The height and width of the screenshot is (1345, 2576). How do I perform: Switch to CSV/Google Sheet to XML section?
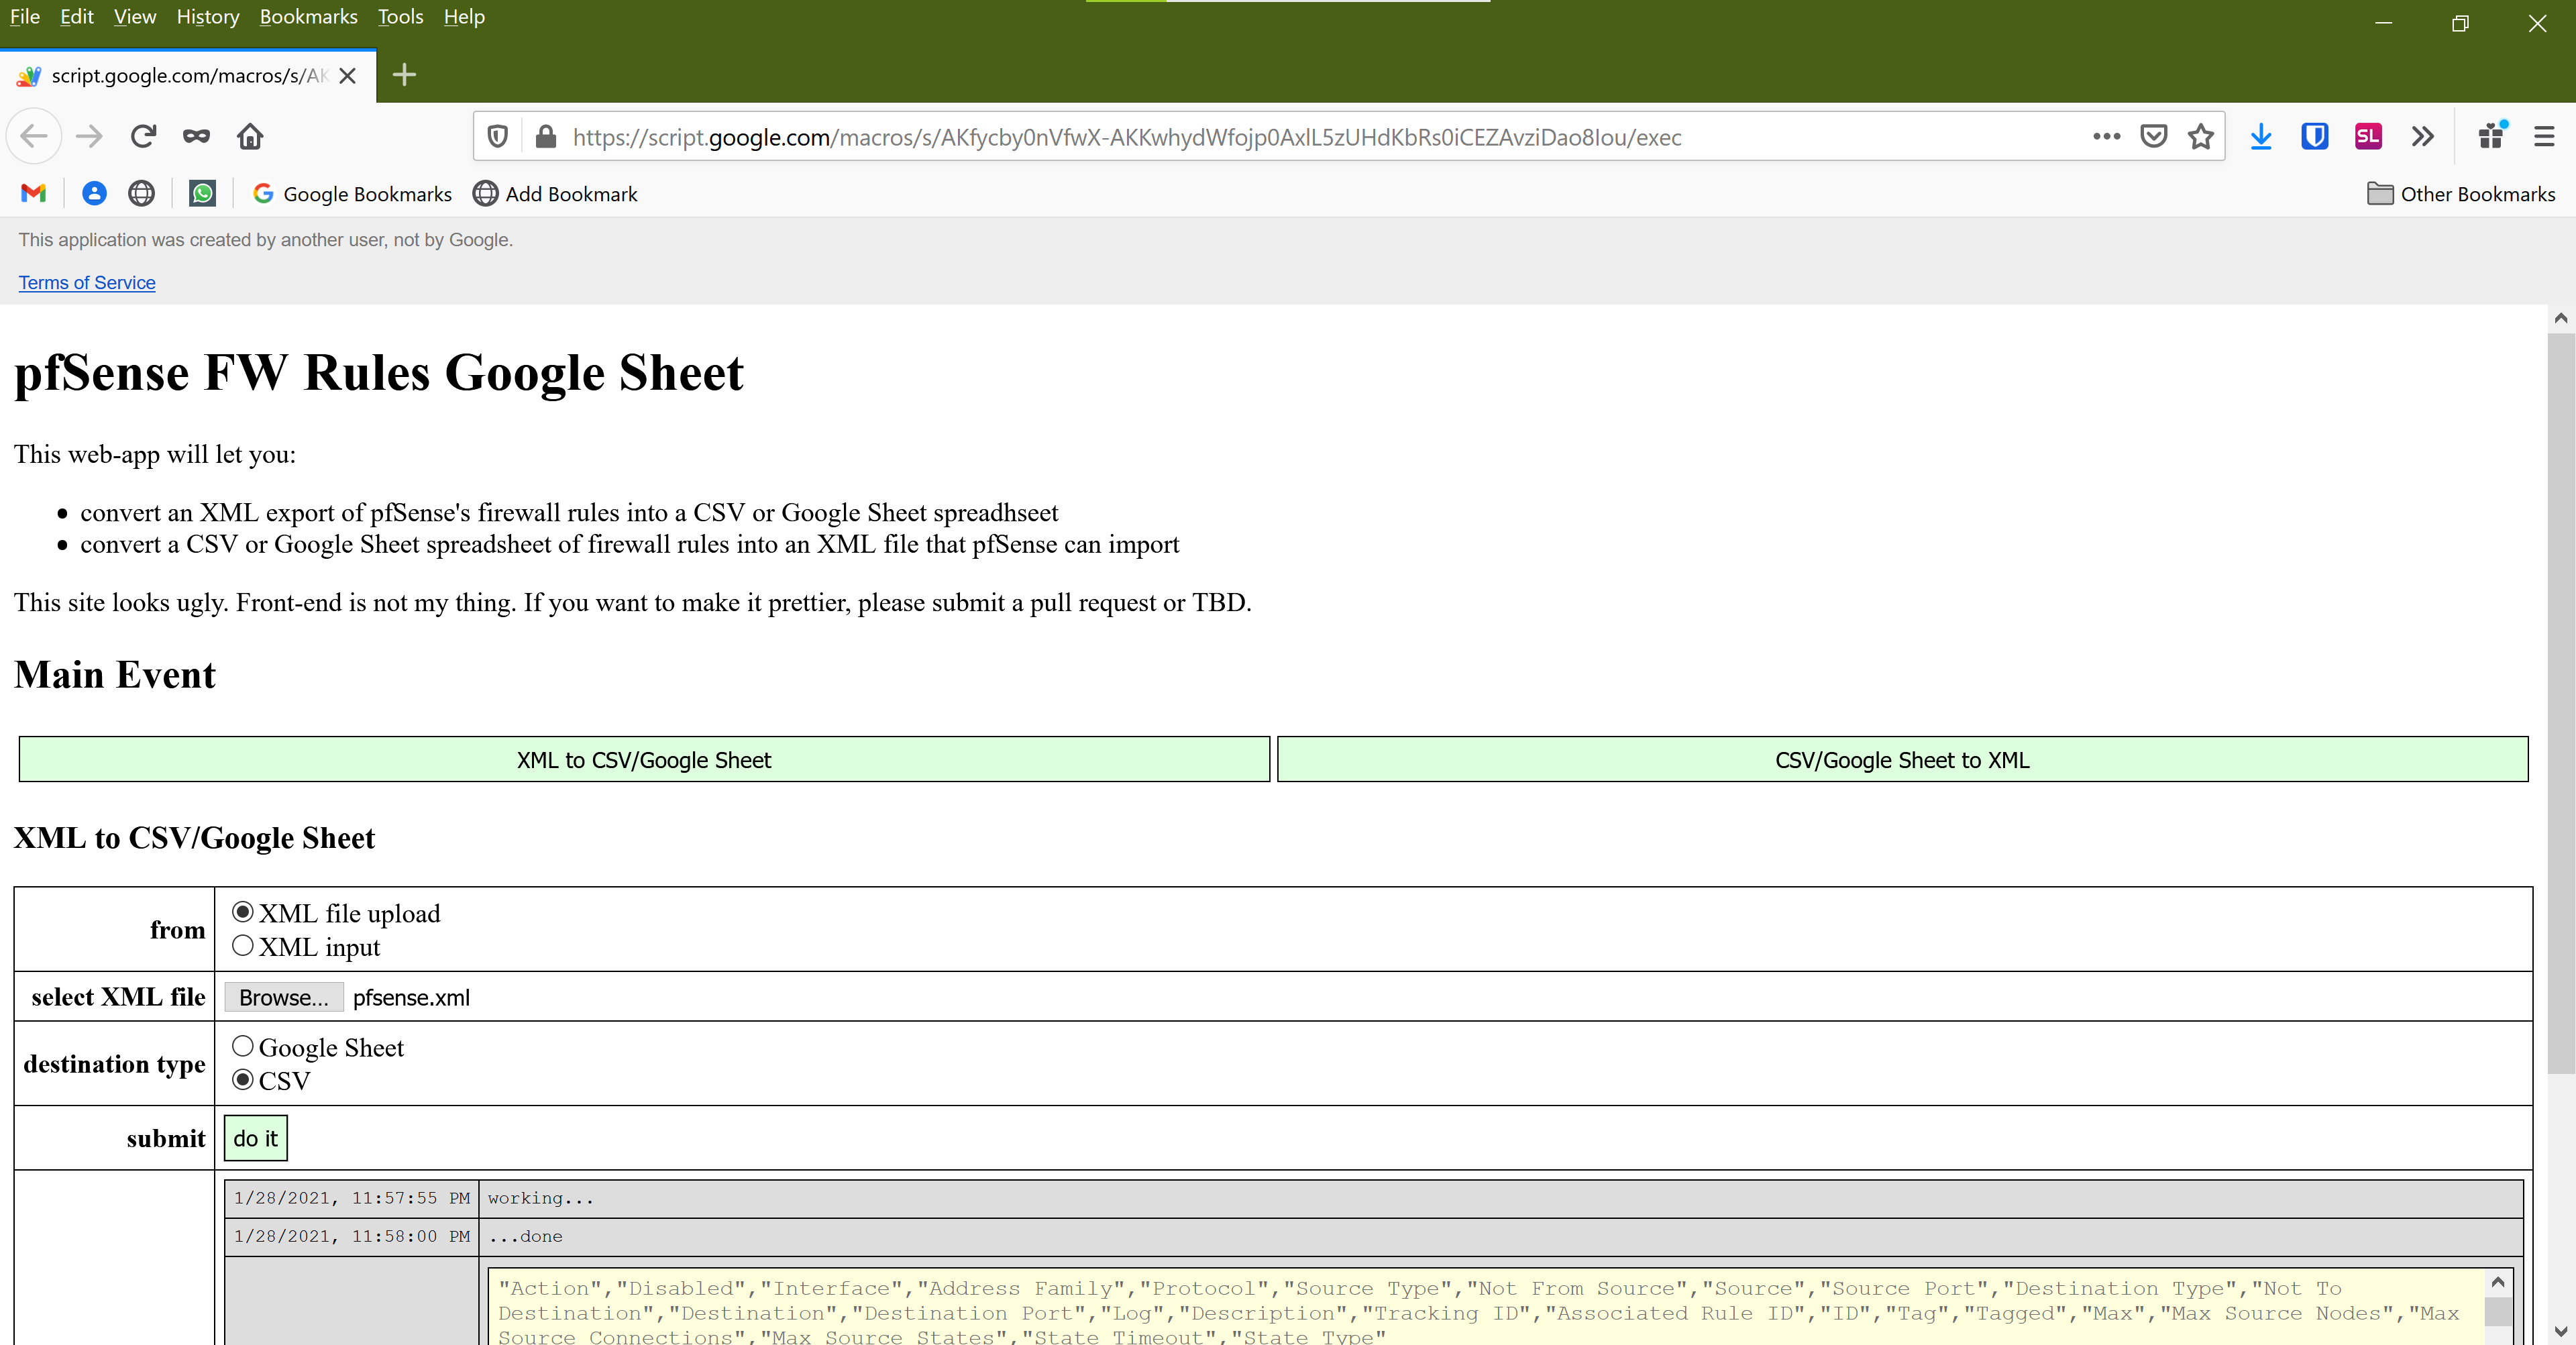tap(1902, 760)
